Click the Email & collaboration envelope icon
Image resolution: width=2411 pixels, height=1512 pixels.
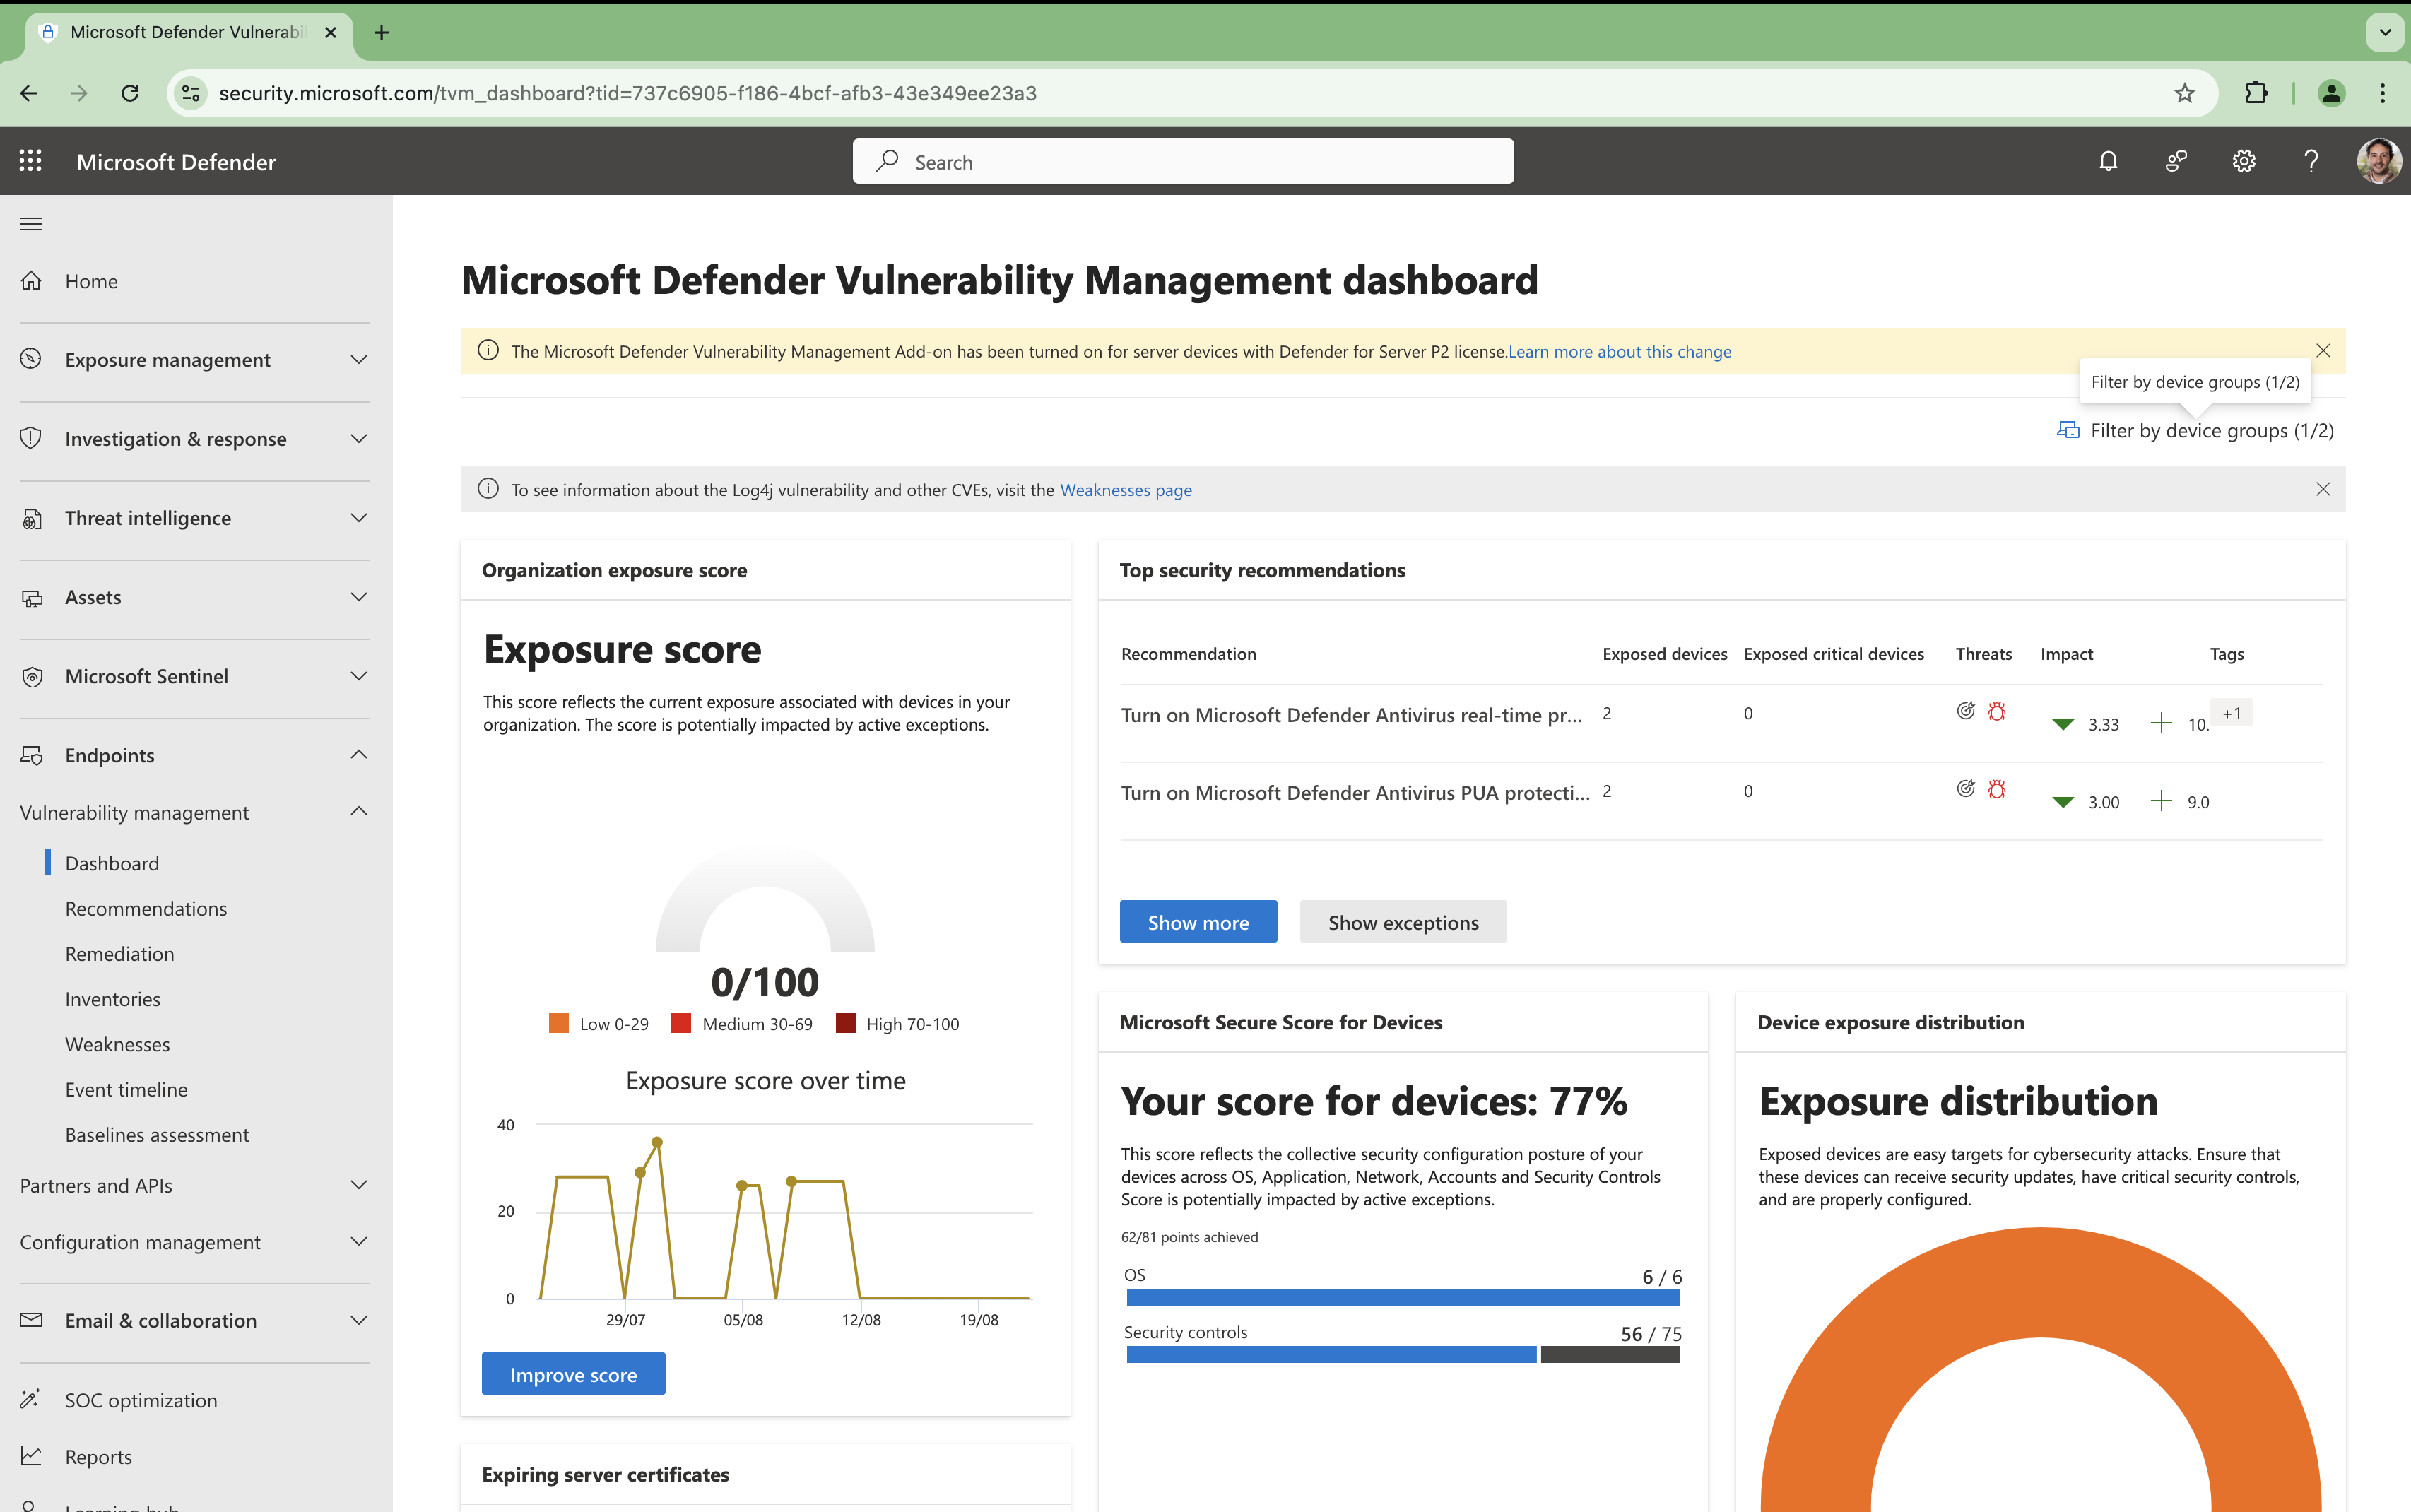31,1320
